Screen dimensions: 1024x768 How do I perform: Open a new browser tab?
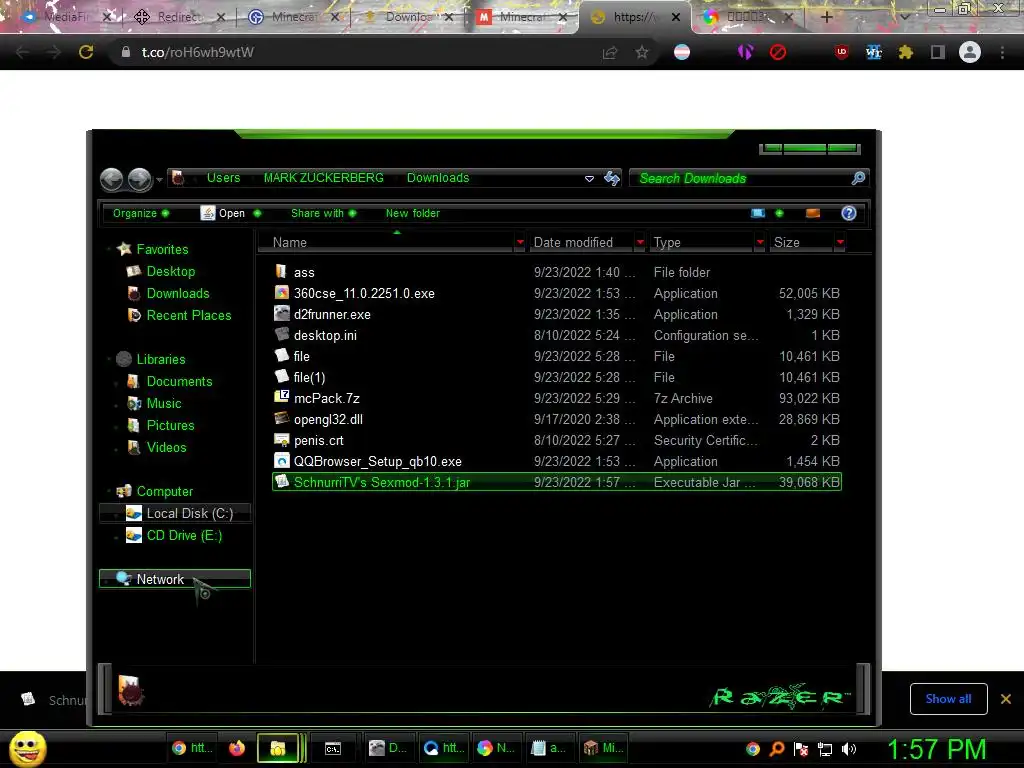(826, 17)
